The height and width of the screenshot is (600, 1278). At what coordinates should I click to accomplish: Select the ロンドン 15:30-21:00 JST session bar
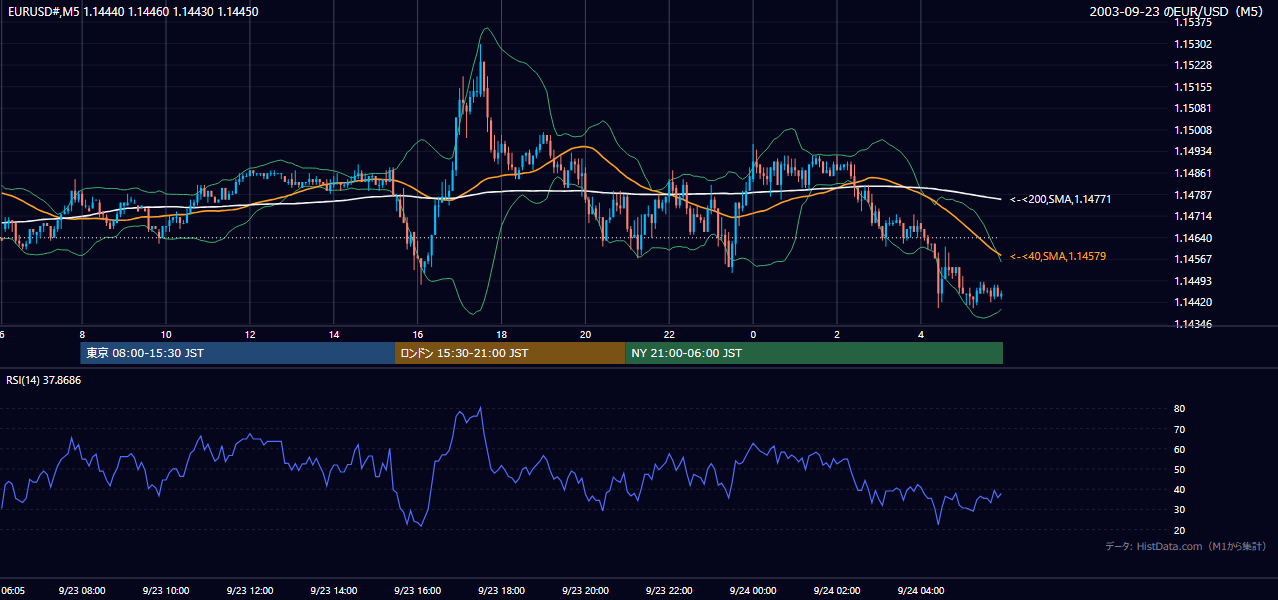(510, 353)
